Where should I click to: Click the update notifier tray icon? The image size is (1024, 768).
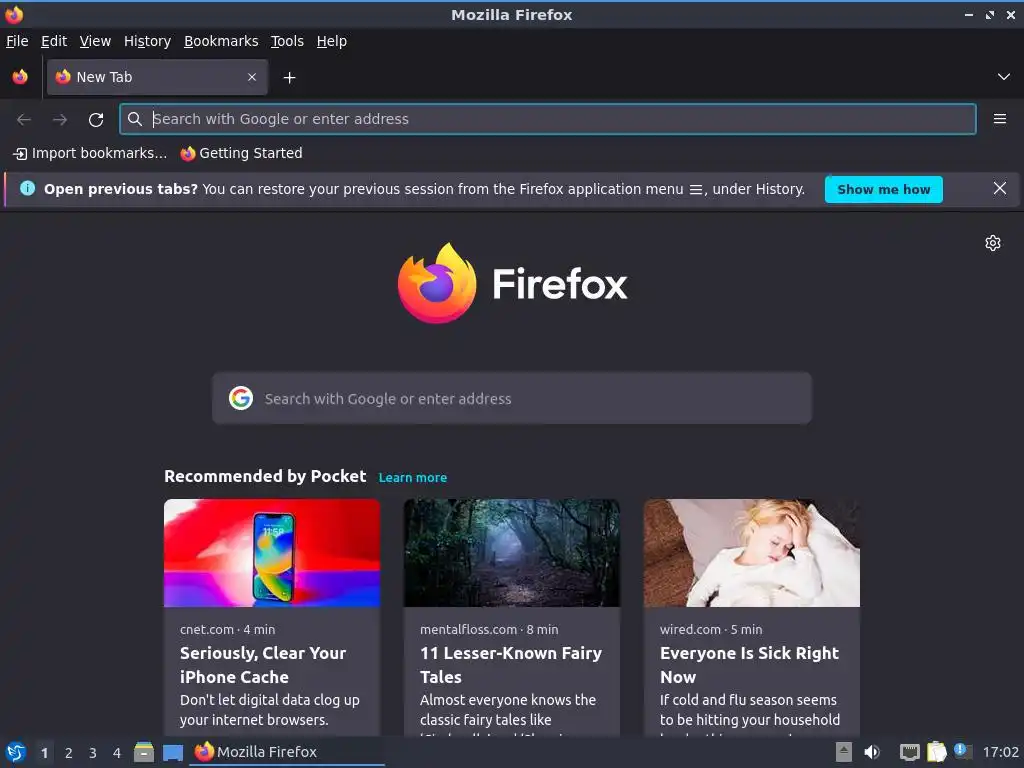click(963, 750)
